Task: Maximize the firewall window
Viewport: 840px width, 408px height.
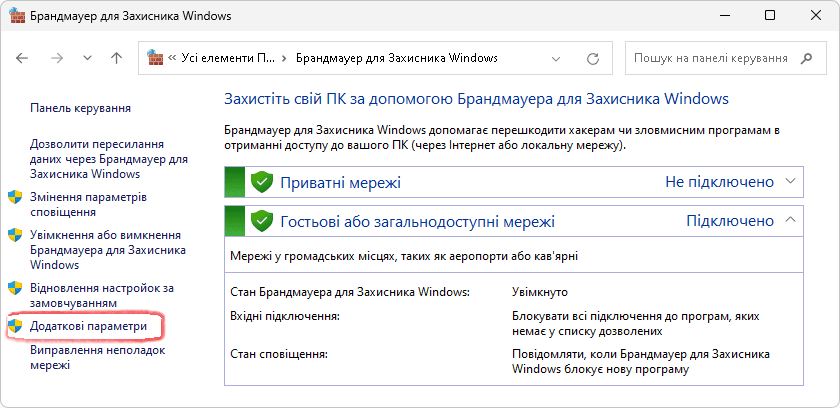Action: [770, 16]
